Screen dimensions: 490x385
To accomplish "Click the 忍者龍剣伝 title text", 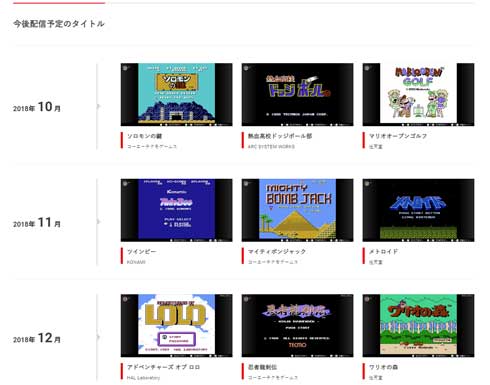I will [x=262, y=367].
